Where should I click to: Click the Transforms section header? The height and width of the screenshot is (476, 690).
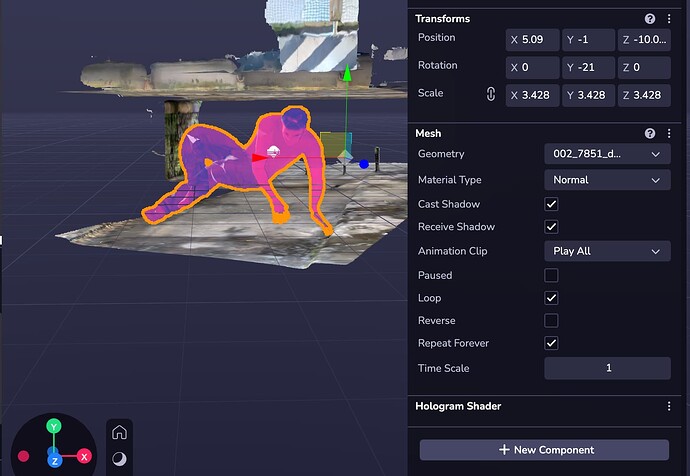tap(442, 18)
